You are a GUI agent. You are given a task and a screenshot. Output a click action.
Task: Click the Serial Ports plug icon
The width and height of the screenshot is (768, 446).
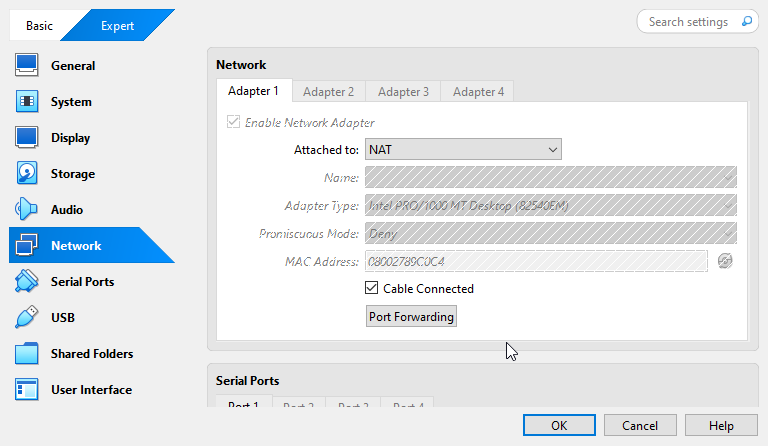click(26, 282)
